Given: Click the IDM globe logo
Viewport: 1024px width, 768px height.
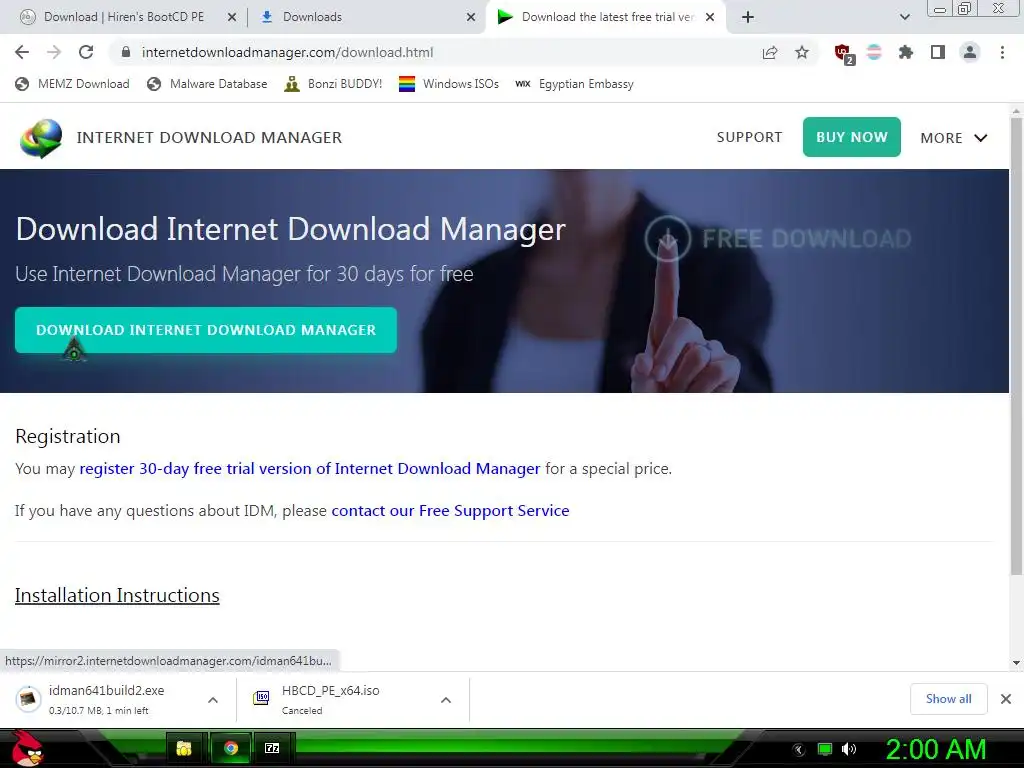Looking at the screenshot, I should (40, 138).
